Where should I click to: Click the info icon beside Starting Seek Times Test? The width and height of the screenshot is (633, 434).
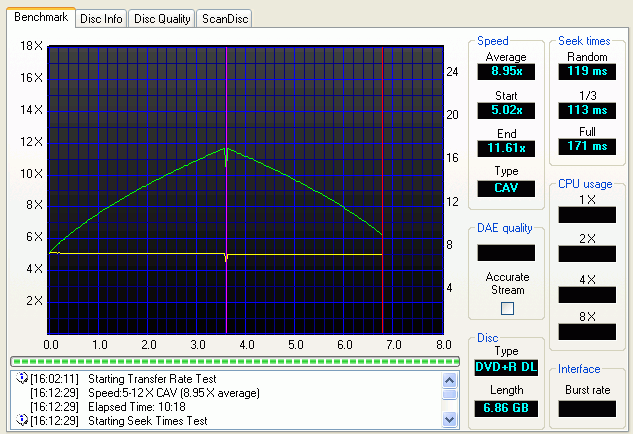pos(21,420)
